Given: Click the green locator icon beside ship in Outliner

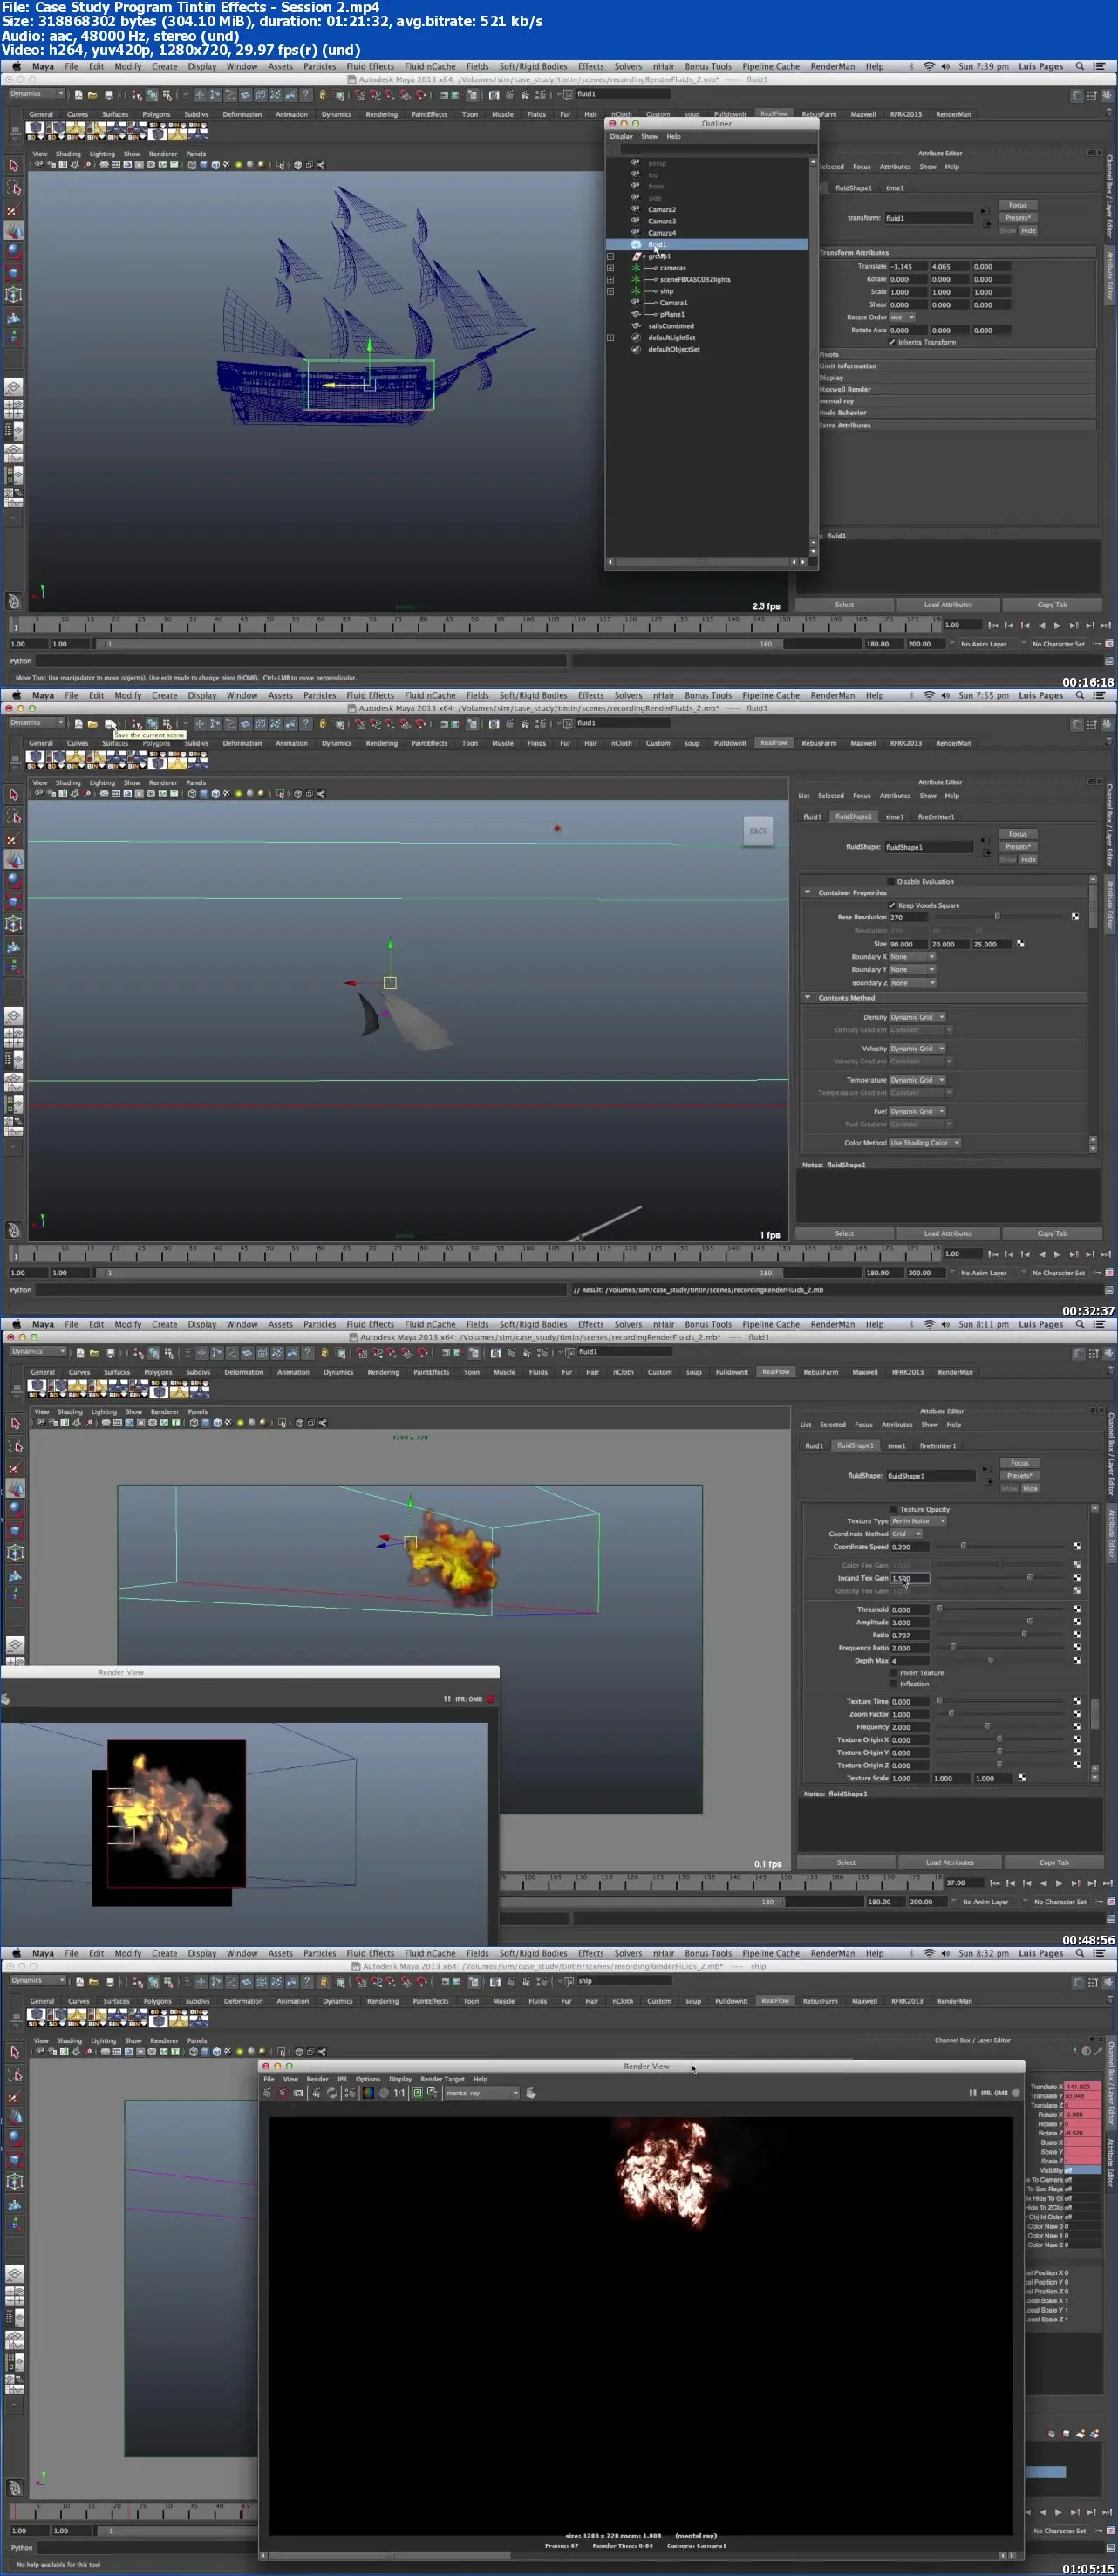Looking at the screenshot, I should coord(636,291).
